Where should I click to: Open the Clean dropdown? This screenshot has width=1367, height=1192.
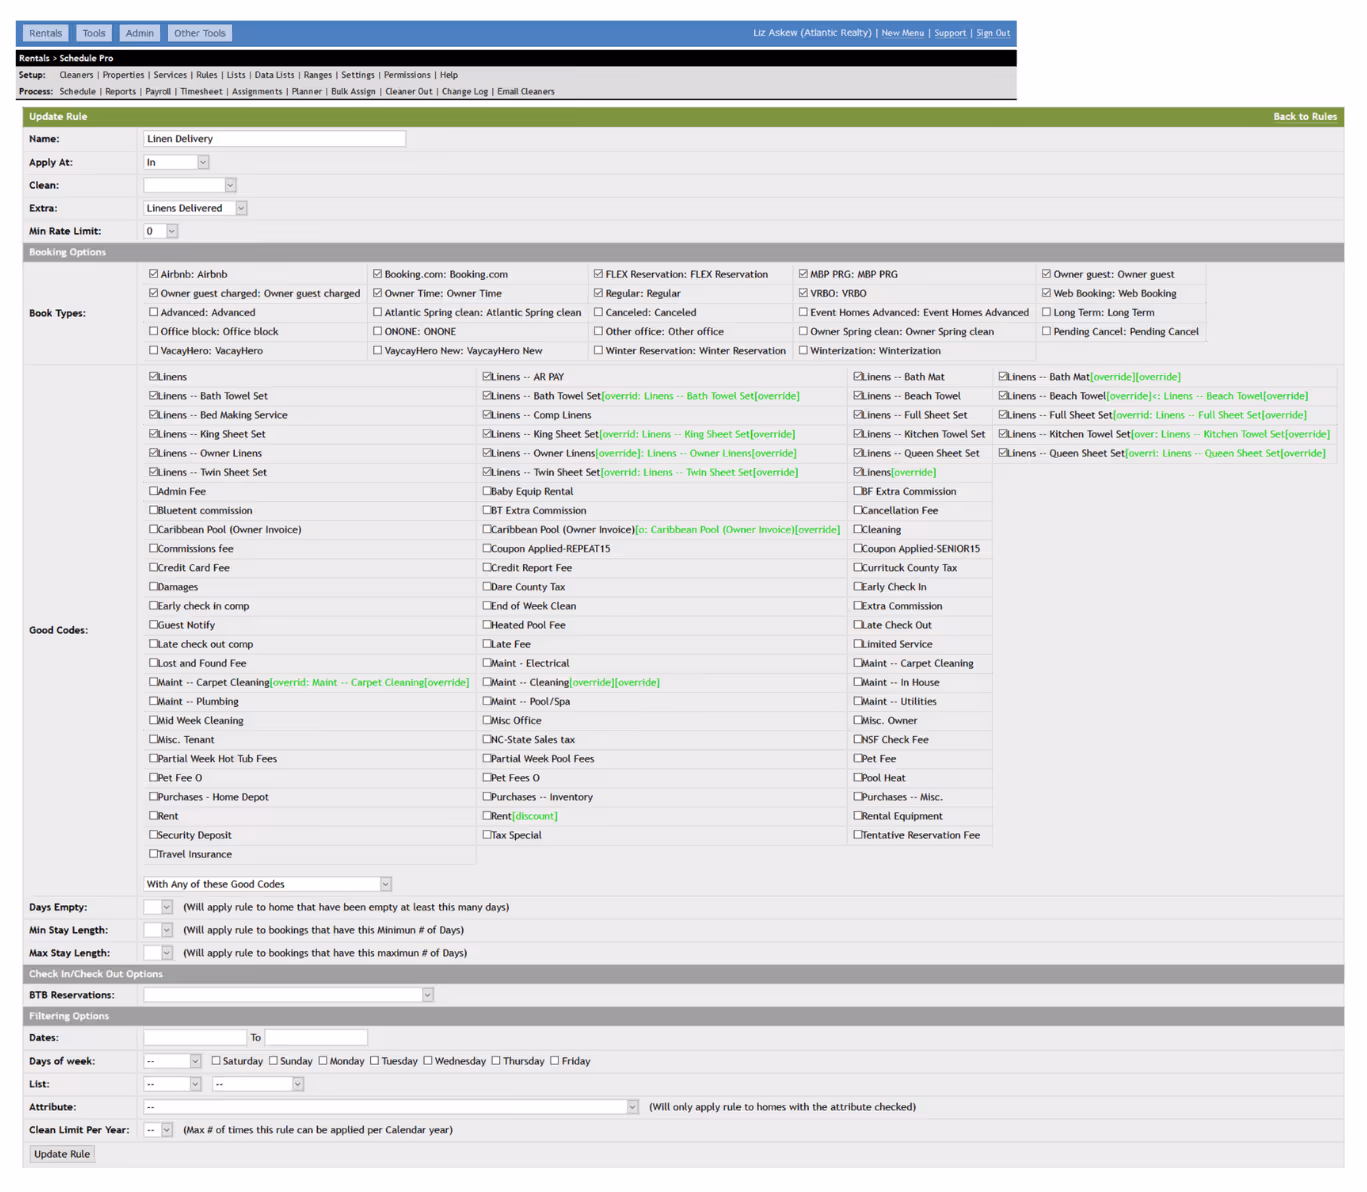pos(190,185)
